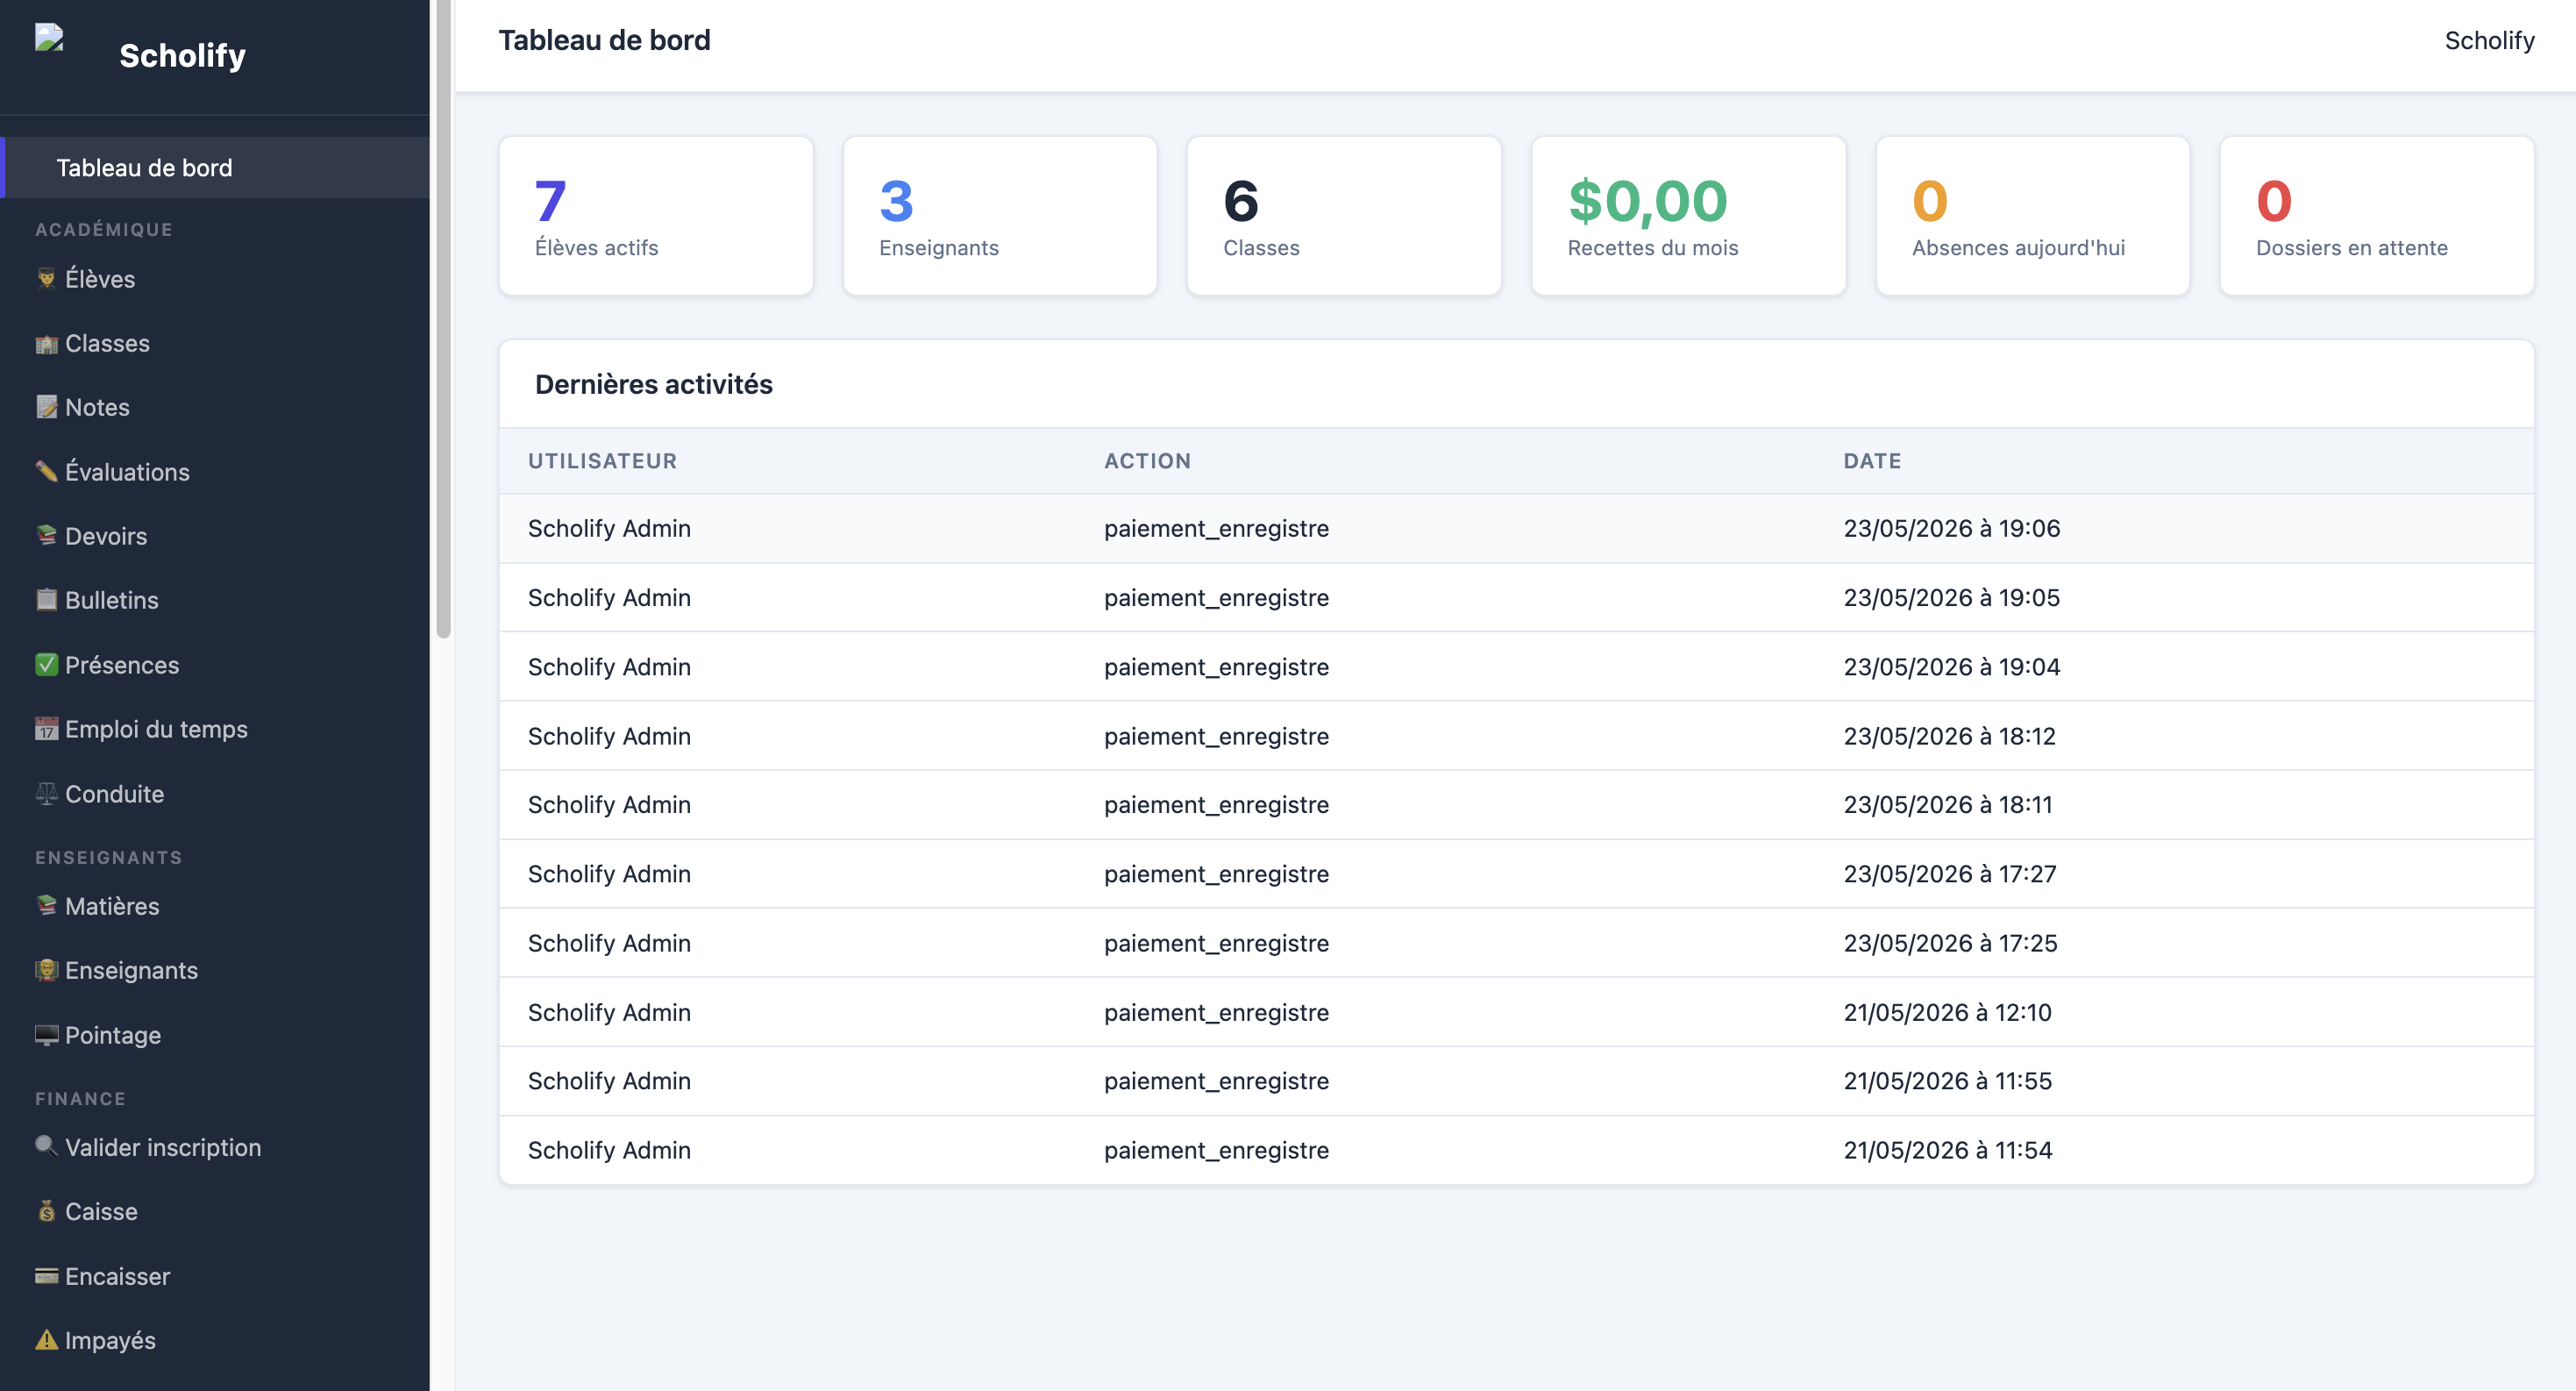2576x1391 pixels.
Task: Select the Élèves actifs stat card
Action: click(656, 216)
